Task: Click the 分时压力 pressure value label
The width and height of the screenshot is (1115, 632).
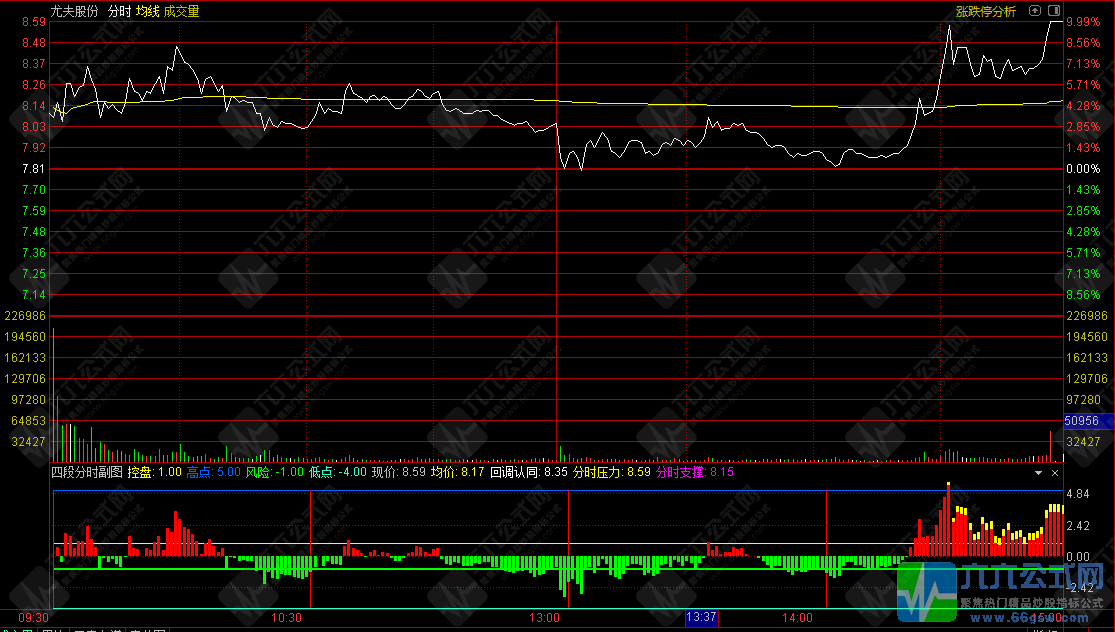Action: coord(611,472)
